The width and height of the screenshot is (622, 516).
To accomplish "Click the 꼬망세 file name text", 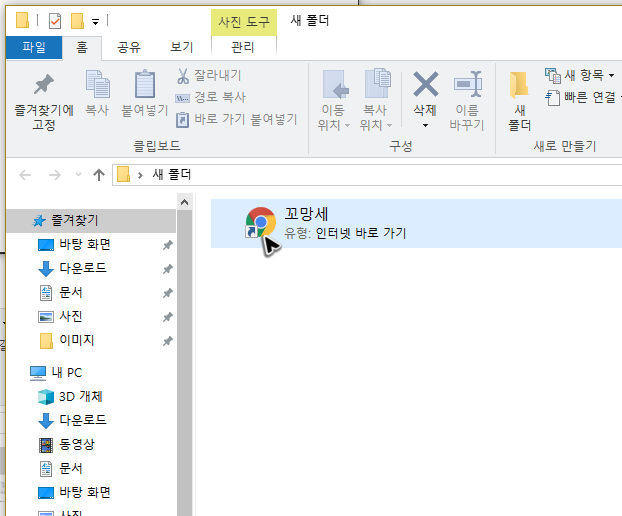I will click(306, 214).
